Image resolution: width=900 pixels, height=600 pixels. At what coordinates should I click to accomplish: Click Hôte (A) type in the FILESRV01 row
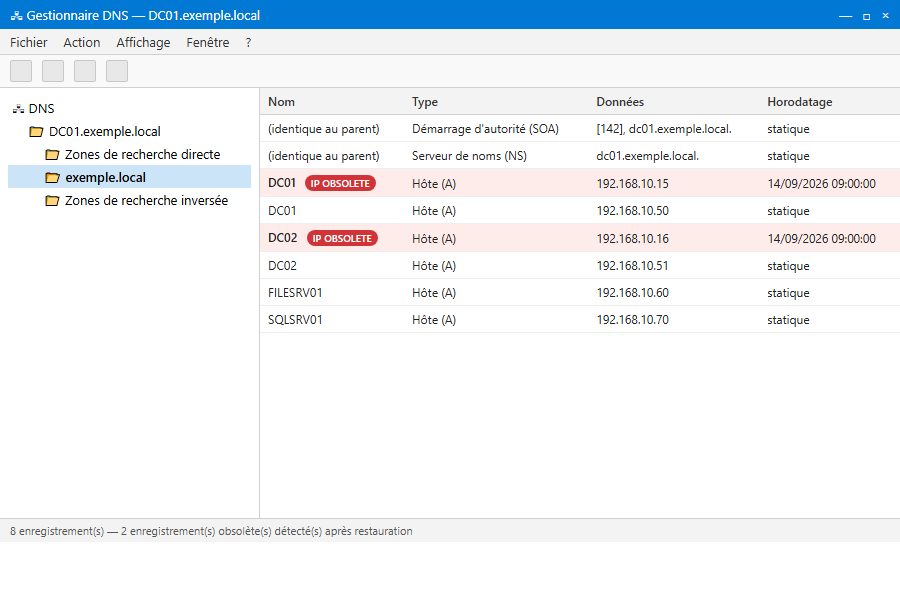point(434,293)
